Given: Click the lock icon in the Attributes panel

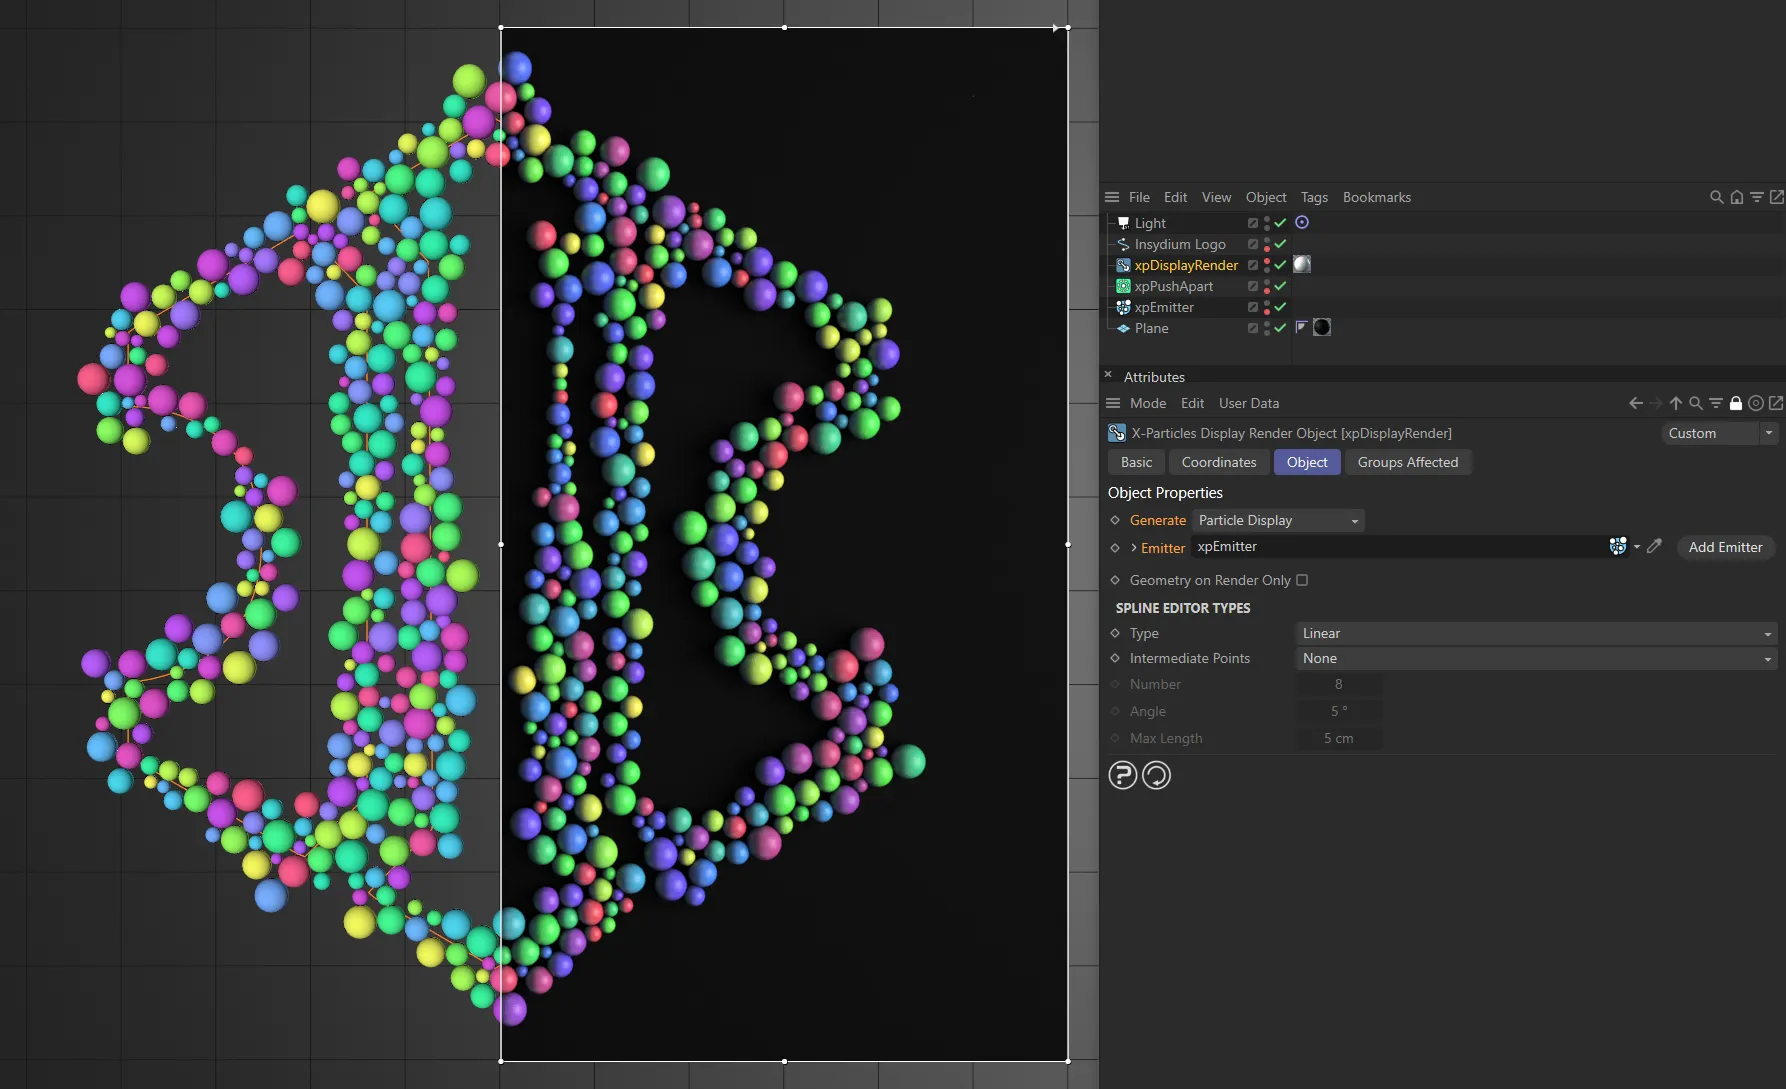Looking at the screenshot, I should 1737,403.
